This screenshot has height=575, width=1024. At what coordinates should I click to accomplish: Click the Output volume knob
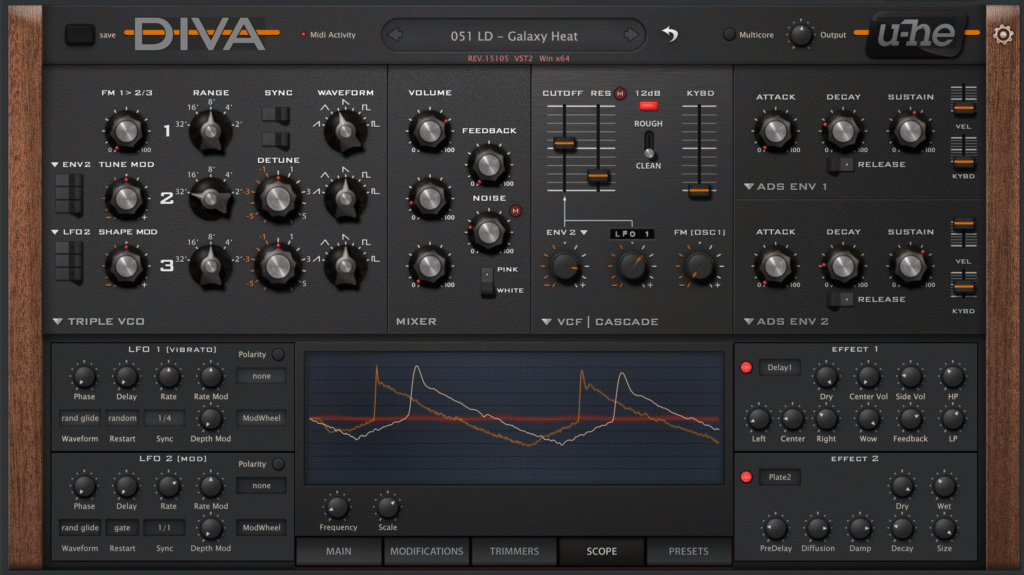tap(801, 35)
